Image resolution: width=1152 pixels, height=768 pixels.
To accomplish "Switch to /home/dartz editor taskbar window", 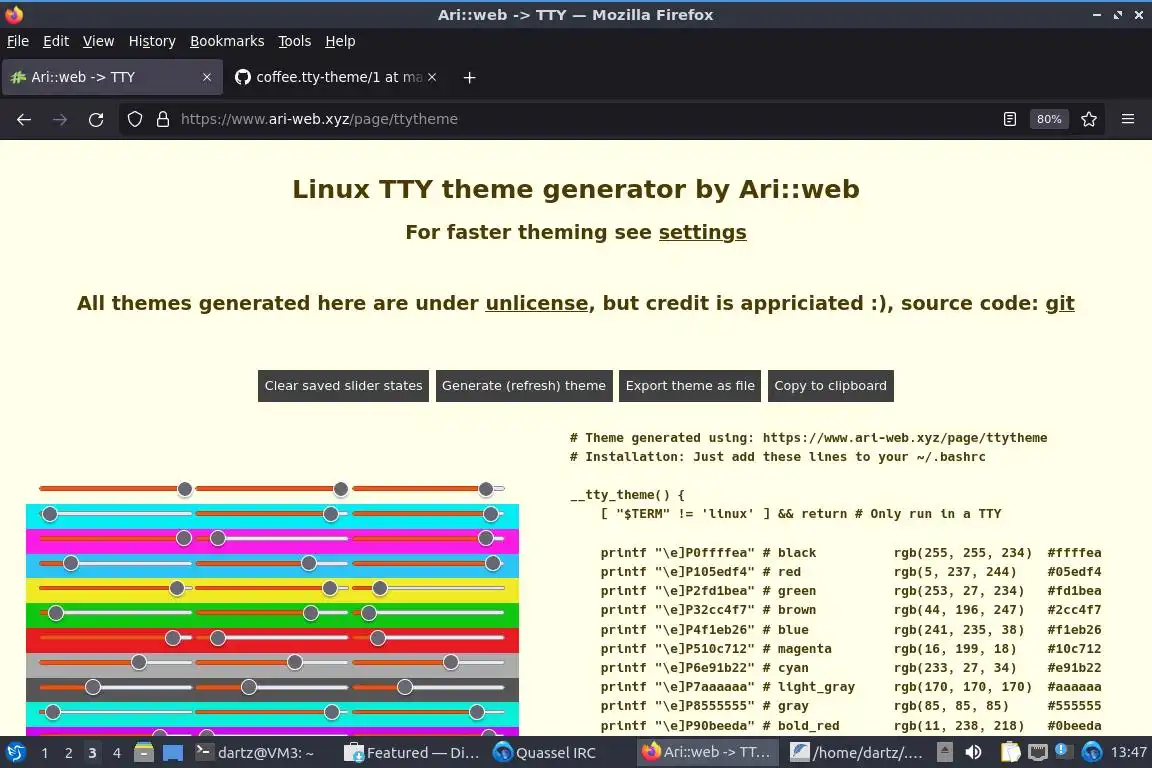I will tap(857, 753).
